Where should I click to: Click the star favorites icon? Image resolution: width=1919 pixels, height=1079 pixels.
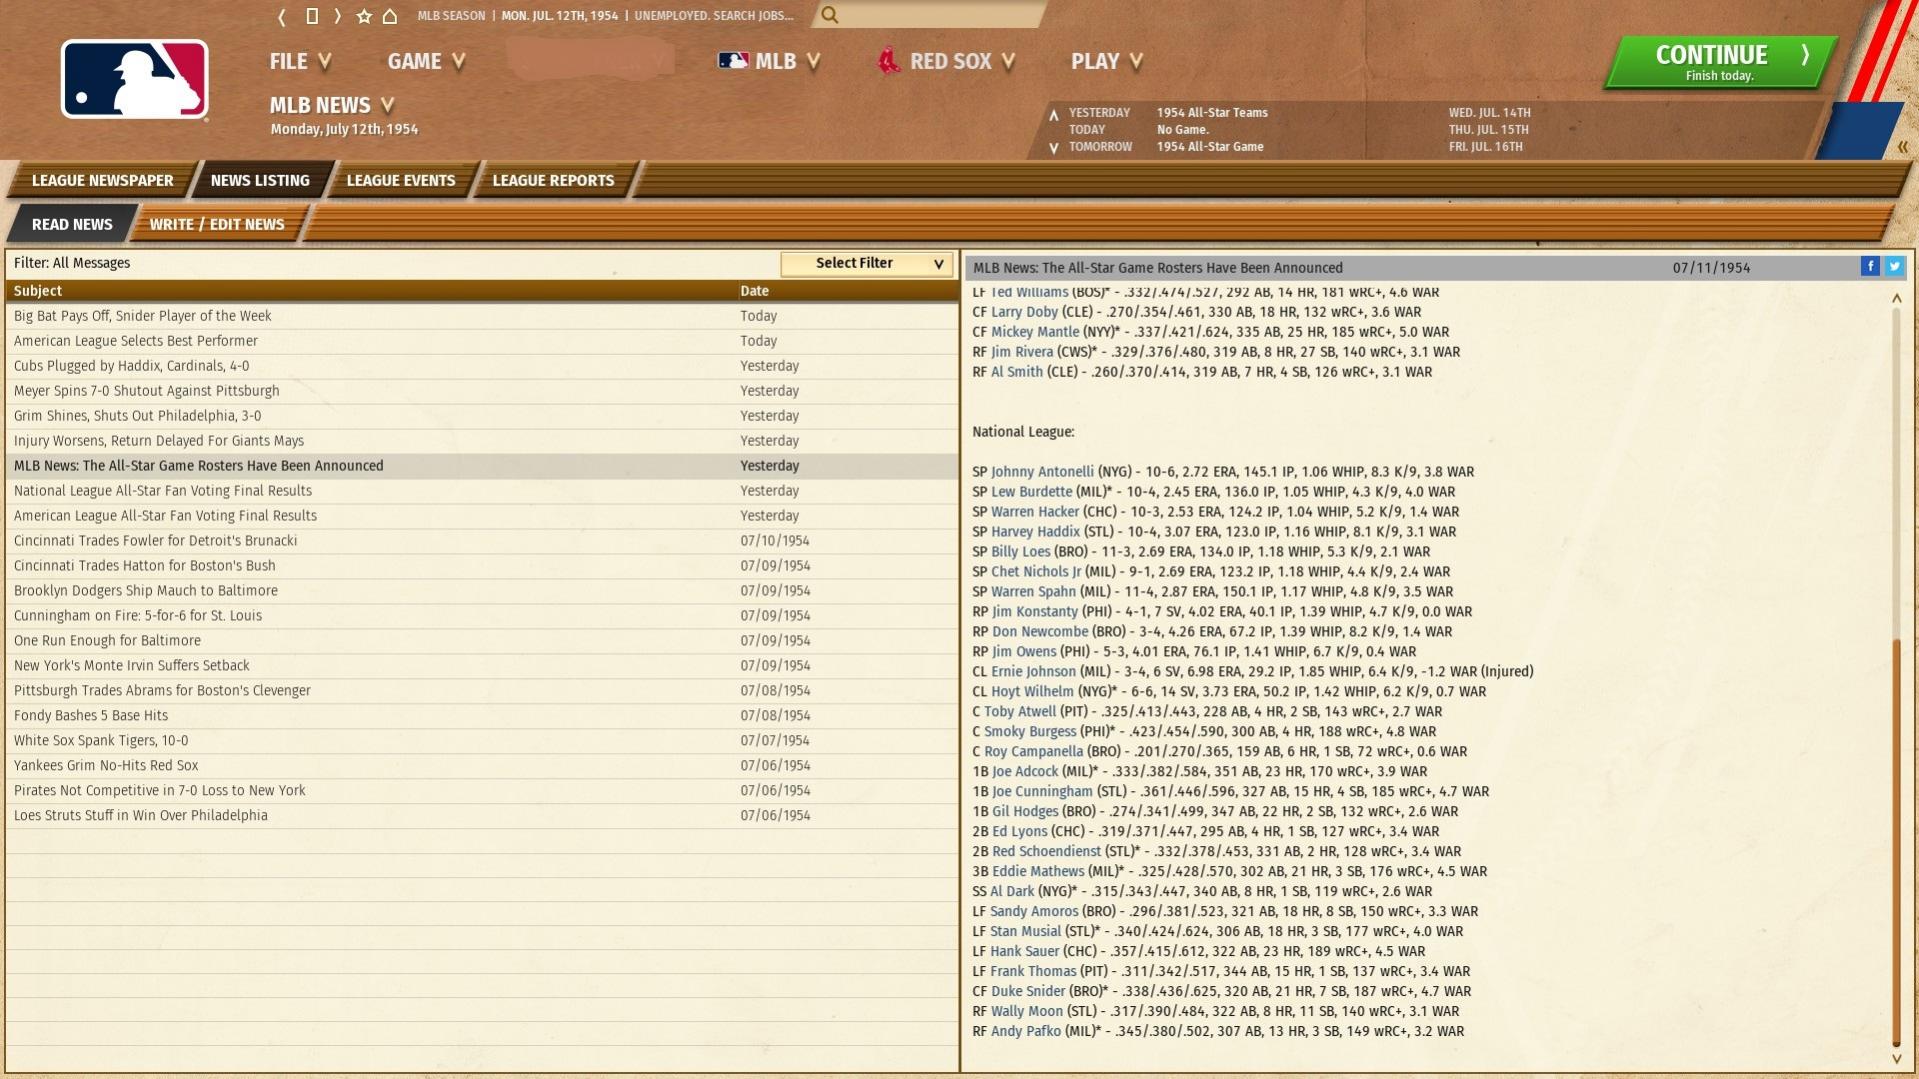point(364,16)
